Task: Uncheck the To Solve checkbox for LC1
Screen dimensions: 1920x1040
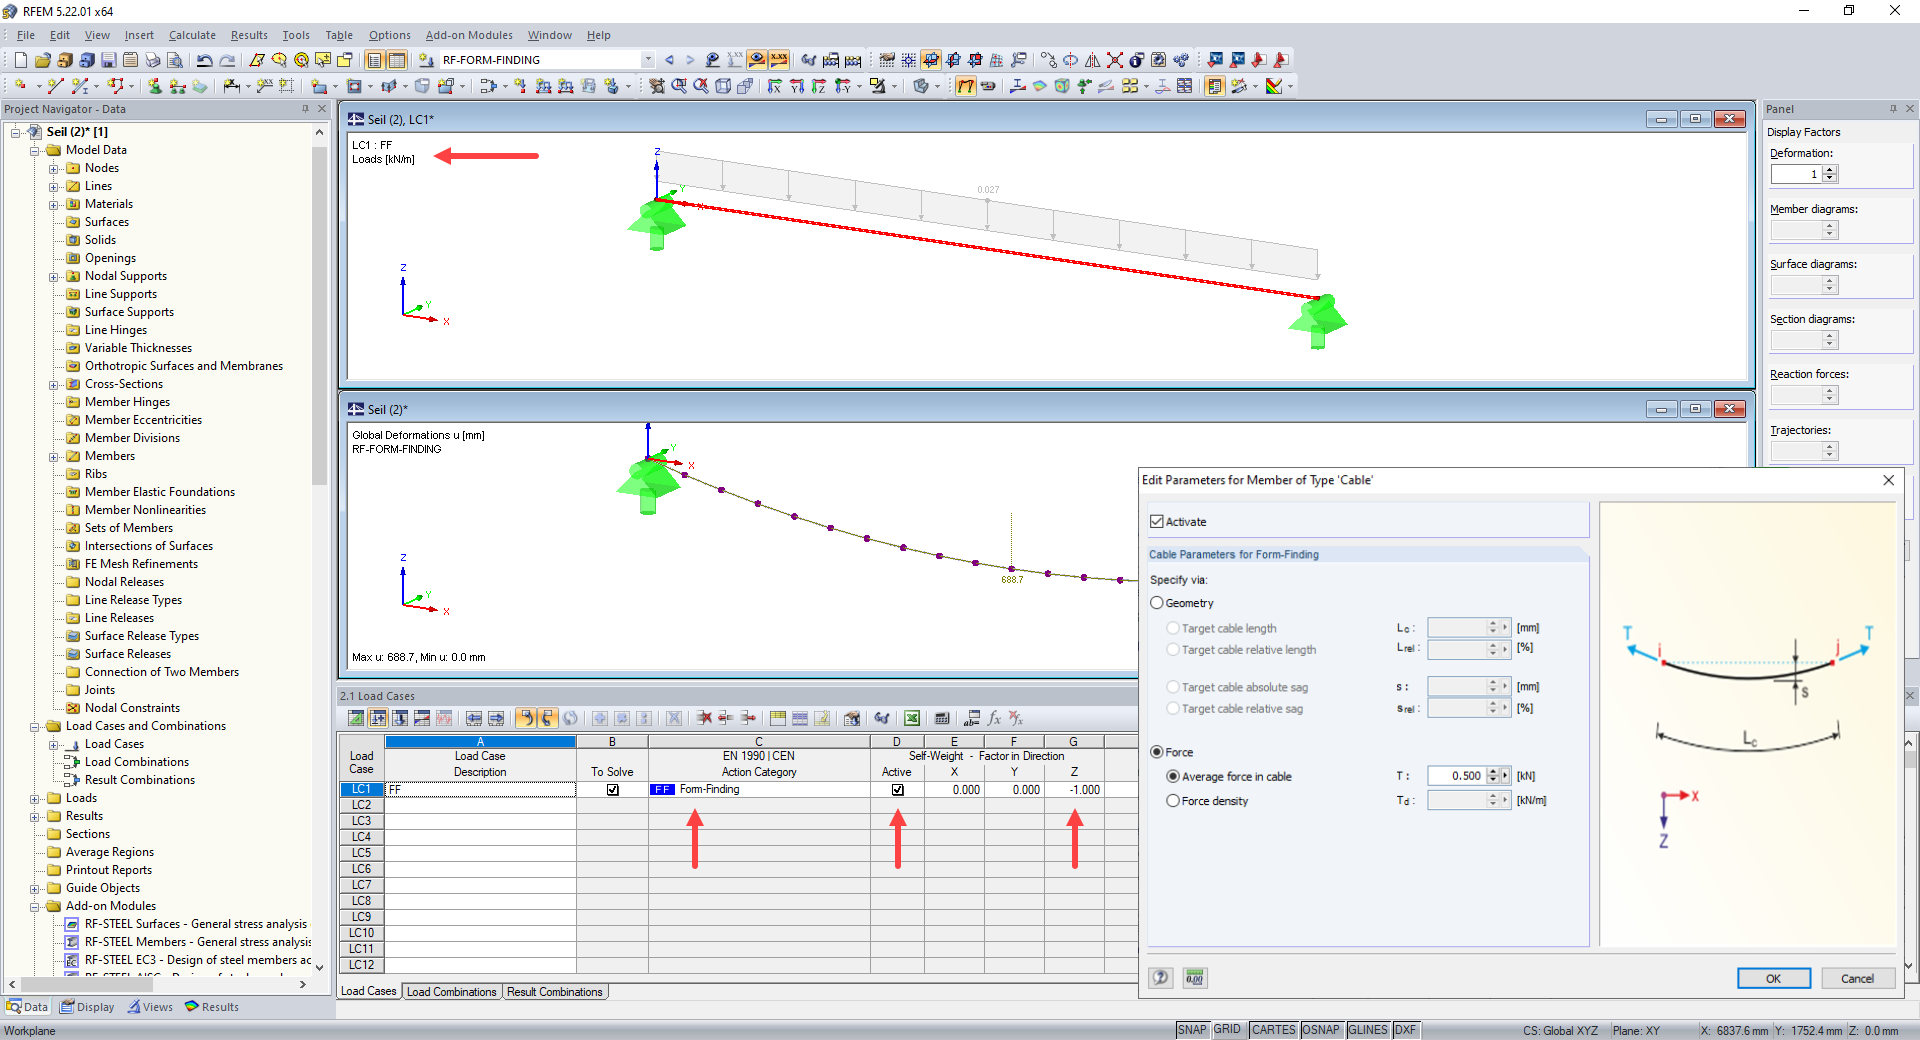Action: (612, 789)
